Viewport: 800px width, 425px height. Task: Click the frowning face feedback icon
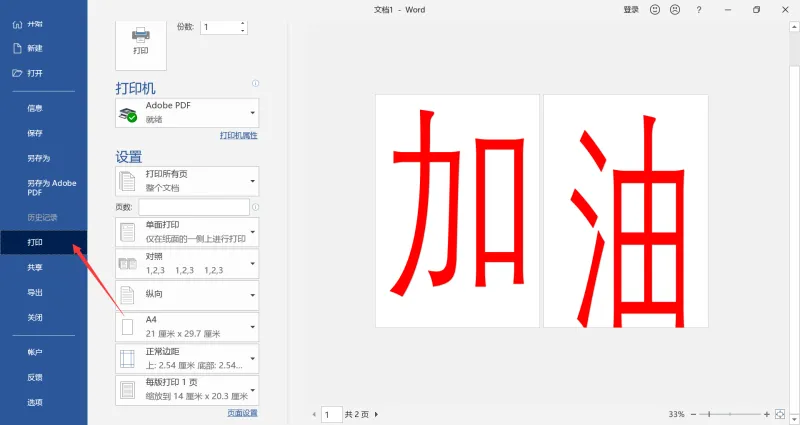(x=675, y=10)
